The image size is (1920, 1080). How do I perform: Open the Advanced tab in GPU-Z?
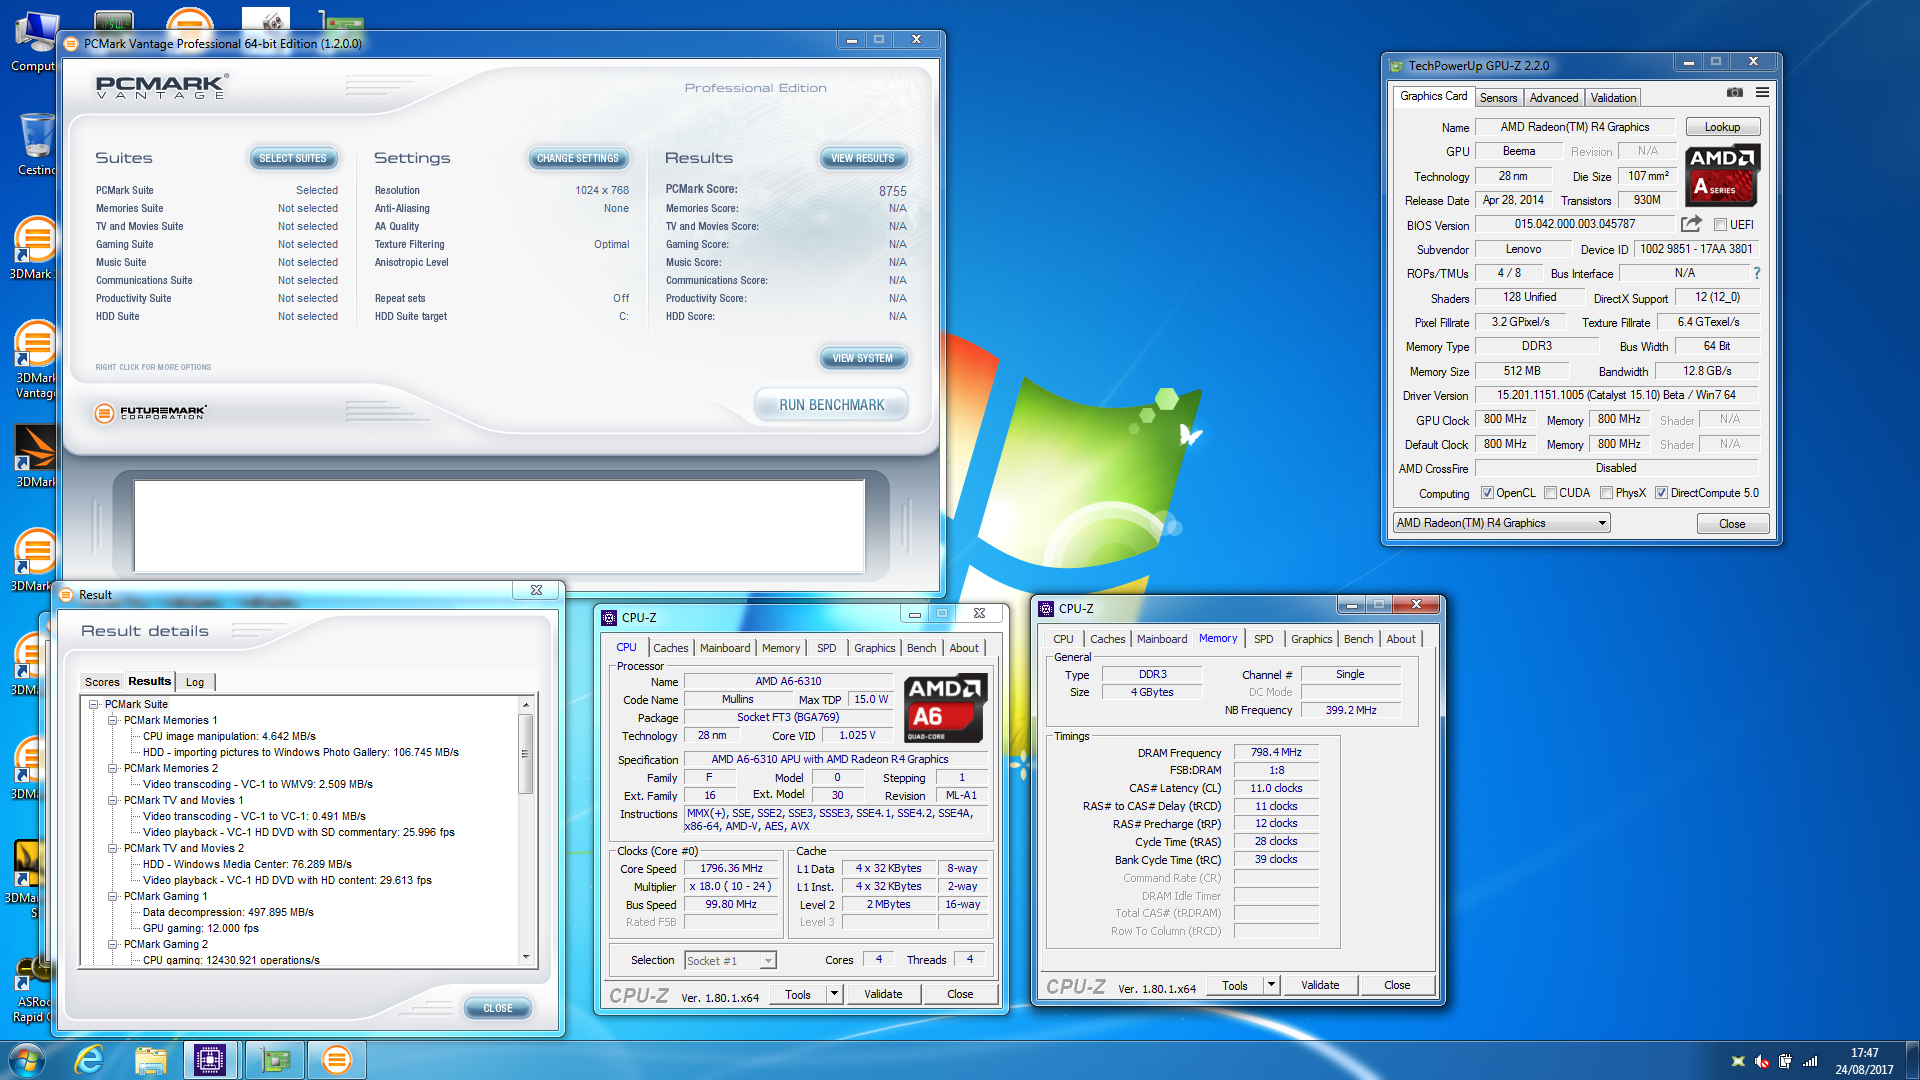click(x=1554, y=98)
